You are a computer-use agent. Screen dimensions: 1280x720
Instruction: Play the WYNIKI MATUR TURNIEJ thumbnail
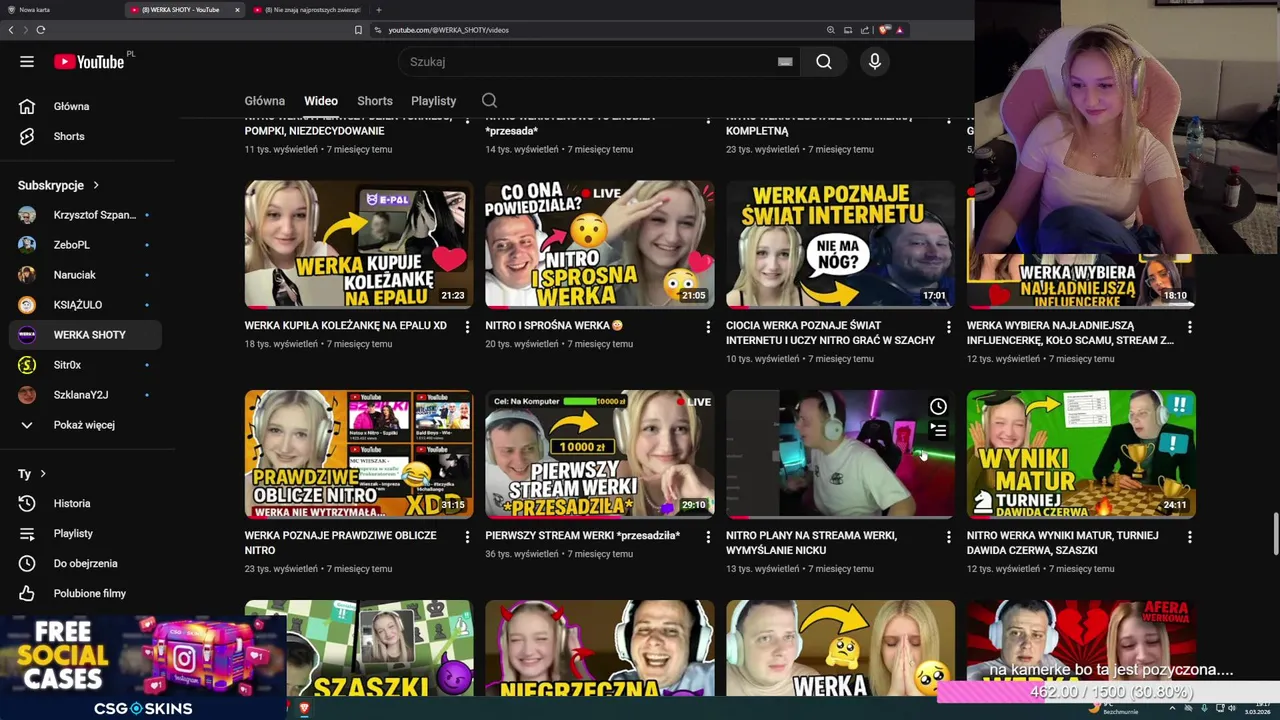point(1081,454)
